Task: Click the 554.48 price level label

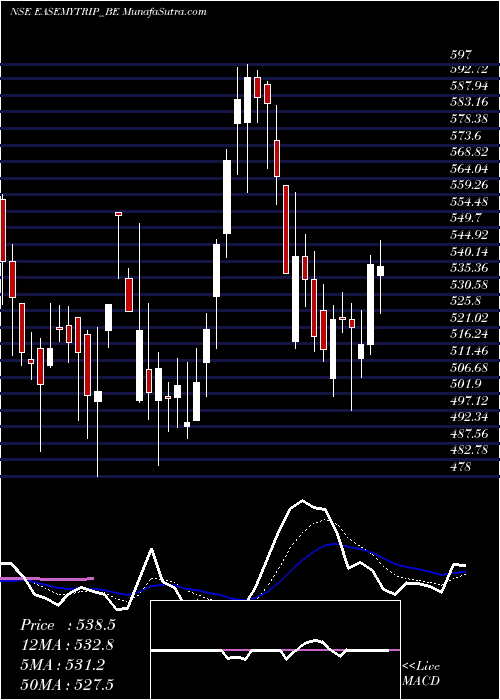Action: click(469, 201)
